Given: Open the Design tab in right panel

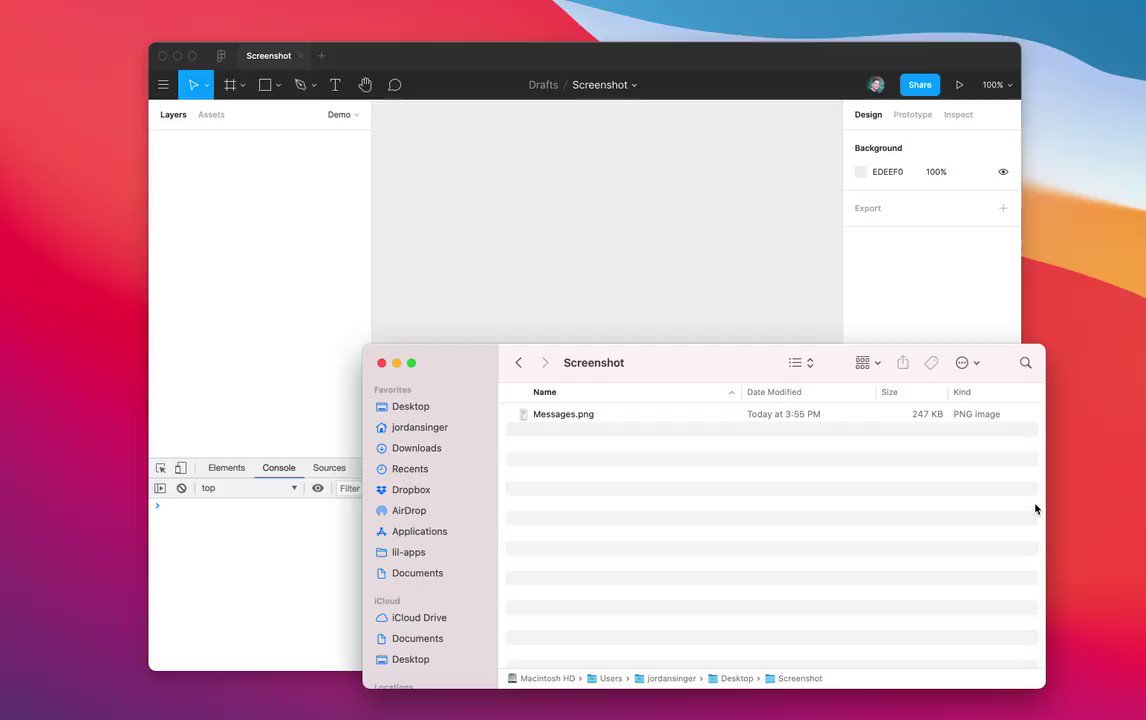Looking at the screenshot, I should click(x=868, y=115).
